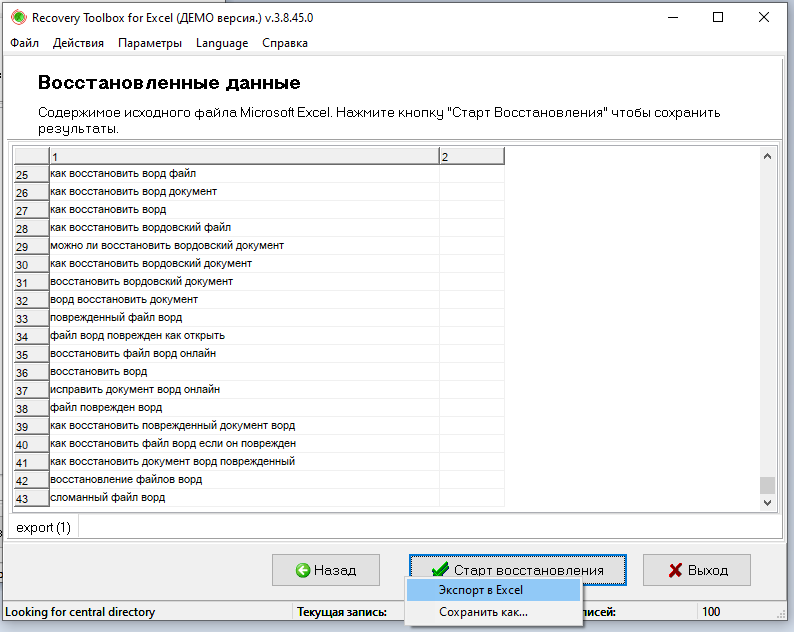Screen dimensions: 794x632
Task: Minimize the Recovery Toolbox window
Action: pyautogui.click(x=673, y=18)
